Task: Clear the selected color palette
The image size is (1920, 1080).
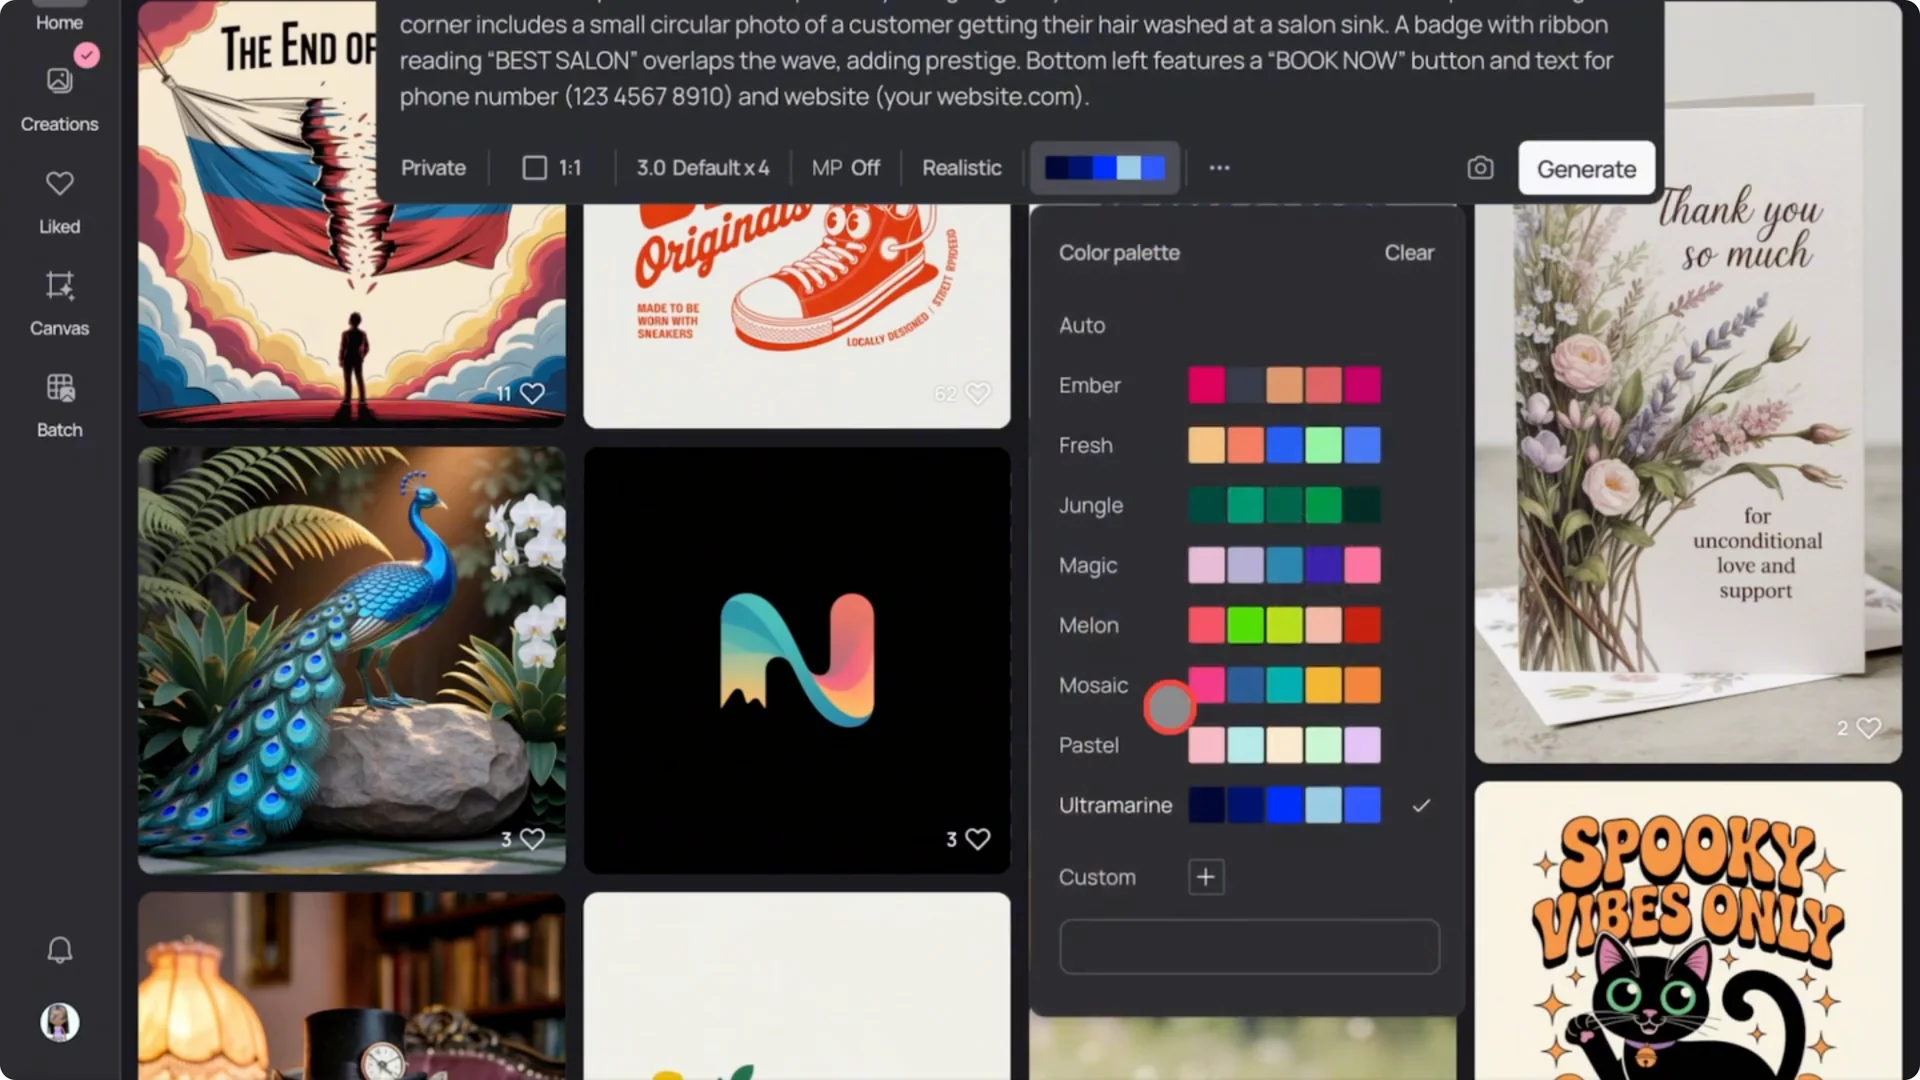Action: (x=1408, y=252)
